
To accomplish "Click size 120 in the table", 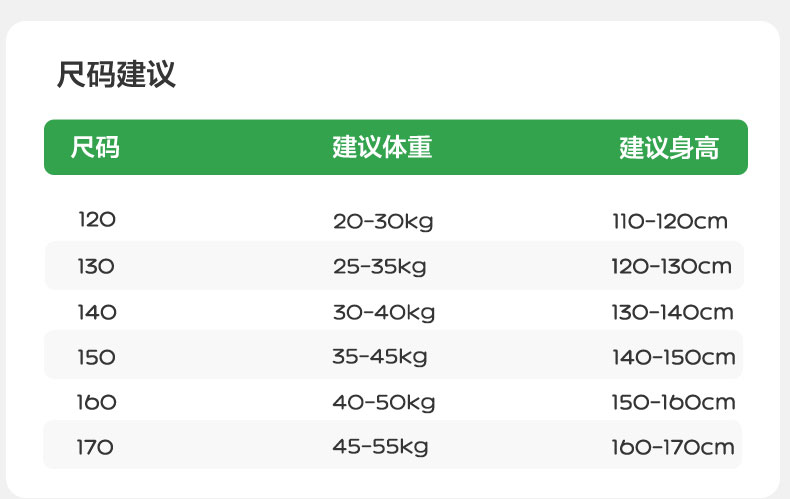I will (x=97, y=221).
